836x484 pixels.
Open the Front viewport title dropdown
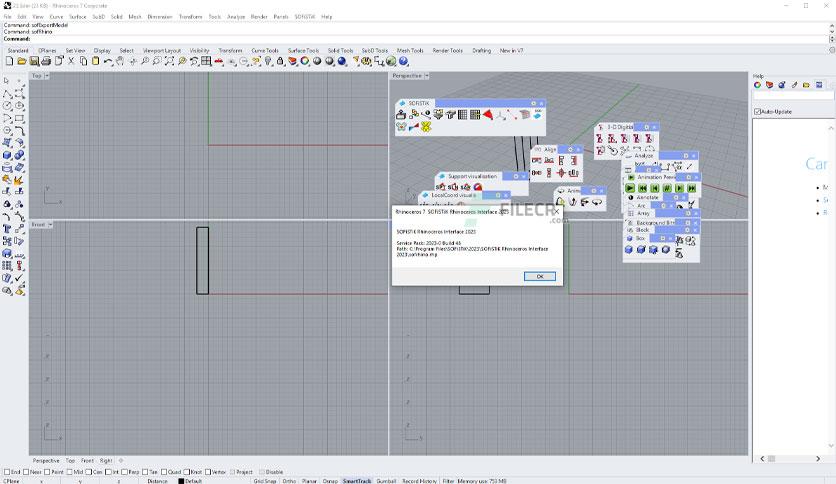coord(50,224)
